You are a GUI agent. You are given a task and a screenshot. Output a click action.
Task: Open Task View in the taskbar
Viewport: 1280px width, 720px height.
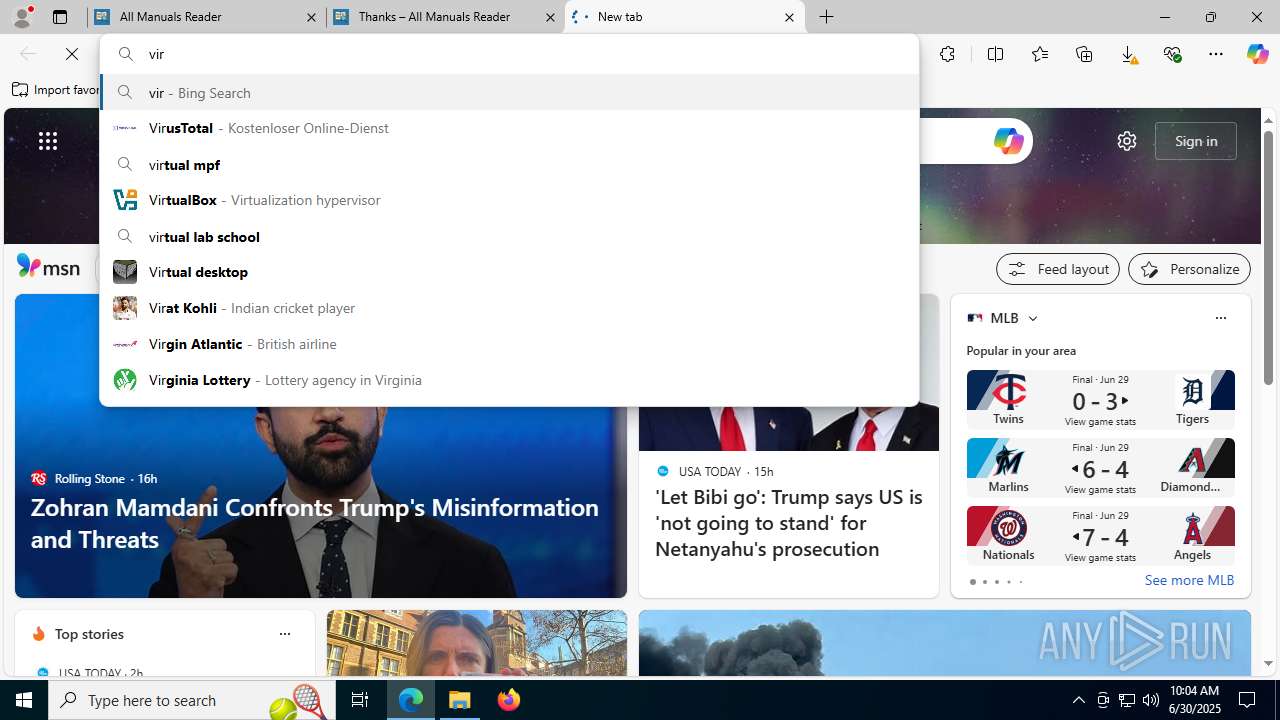click(360, 700)
